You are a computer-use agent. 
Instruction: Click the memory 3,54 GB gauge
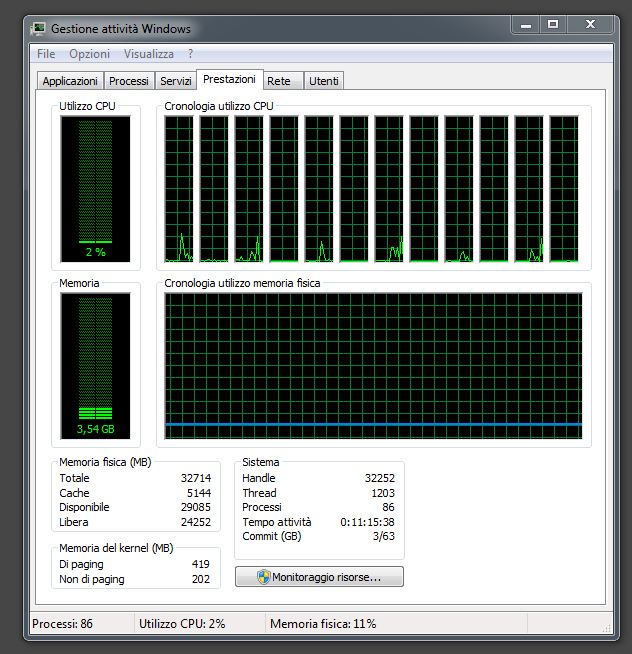pyautogui.click(x=96, y=366)
